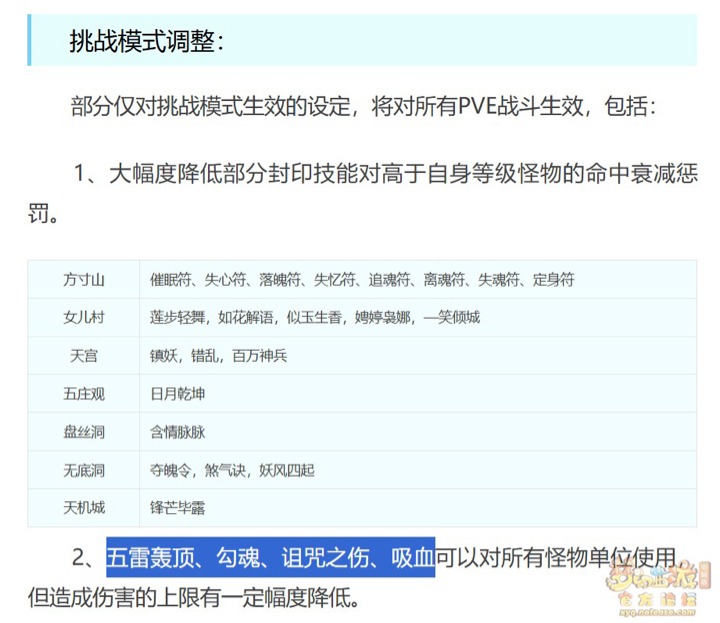The width and height of the screenshot is (720, 623).
Task: Click the cell starting 莲步轻舞
Action: (x=418, y=318)
